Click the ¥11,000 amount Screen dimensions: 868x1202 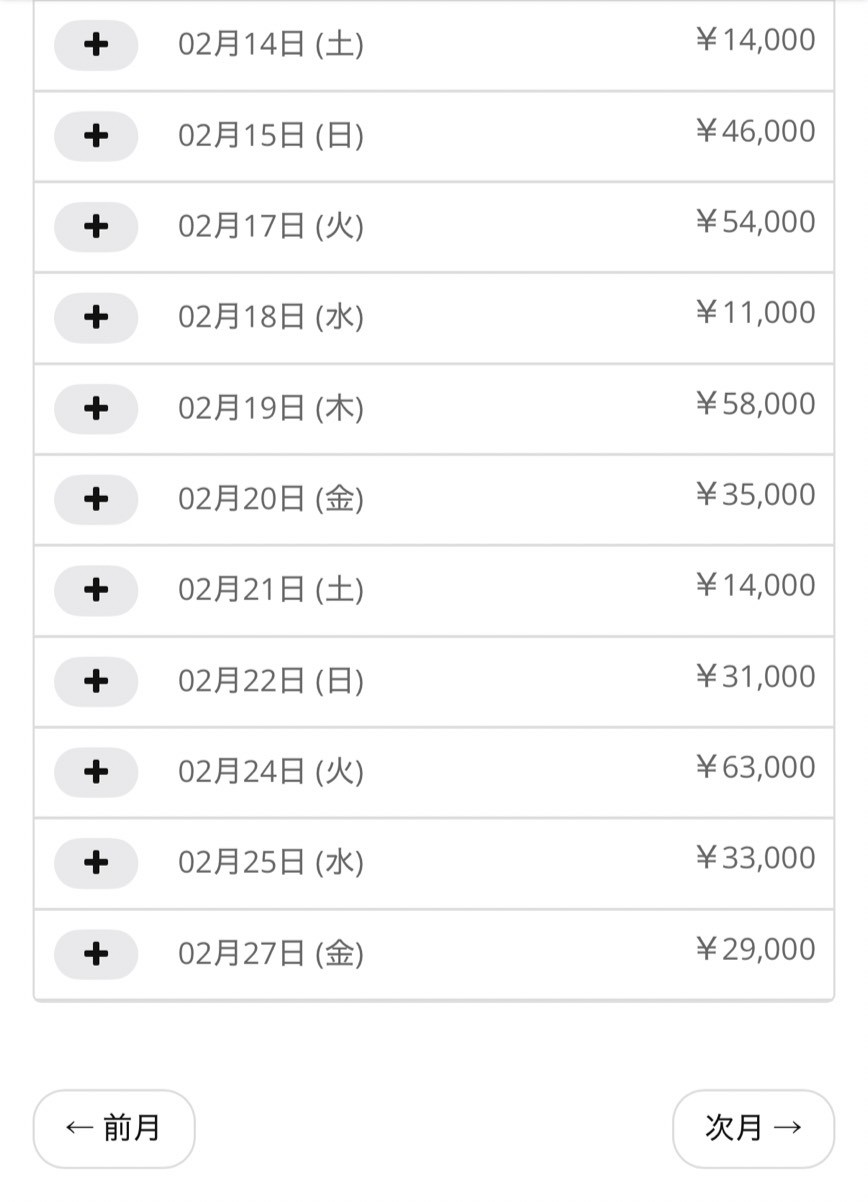click(755, 313)
